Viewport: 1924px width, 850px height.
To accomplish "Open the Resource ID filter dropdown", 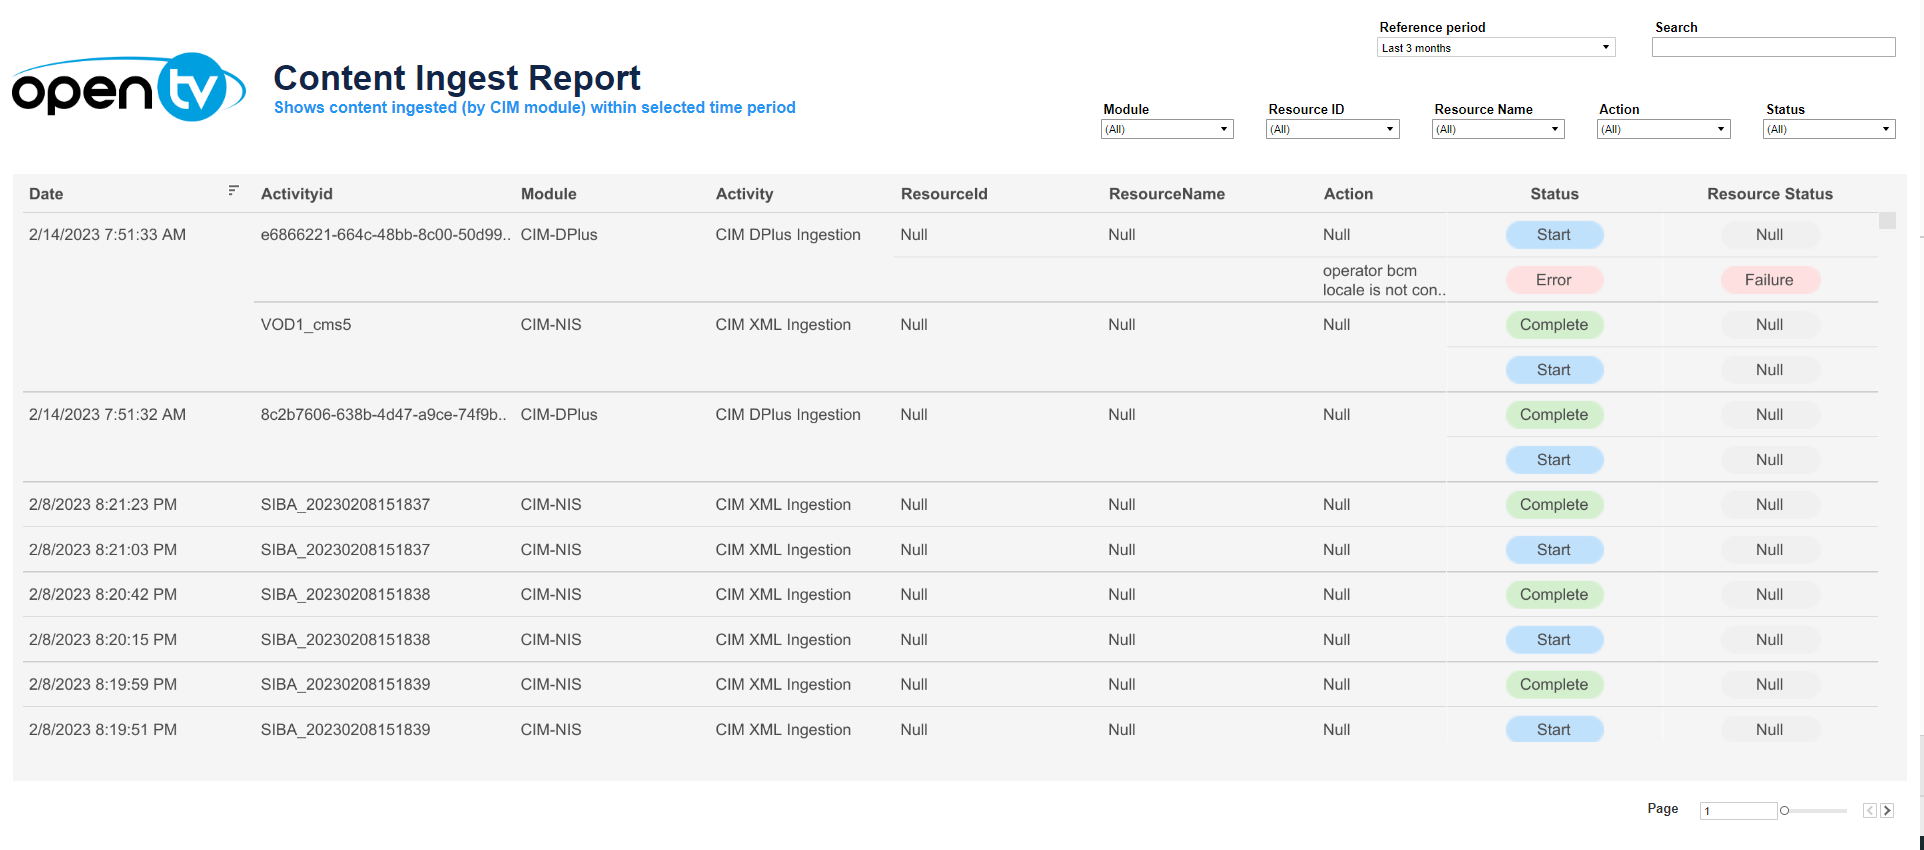I will (1332, 129).
